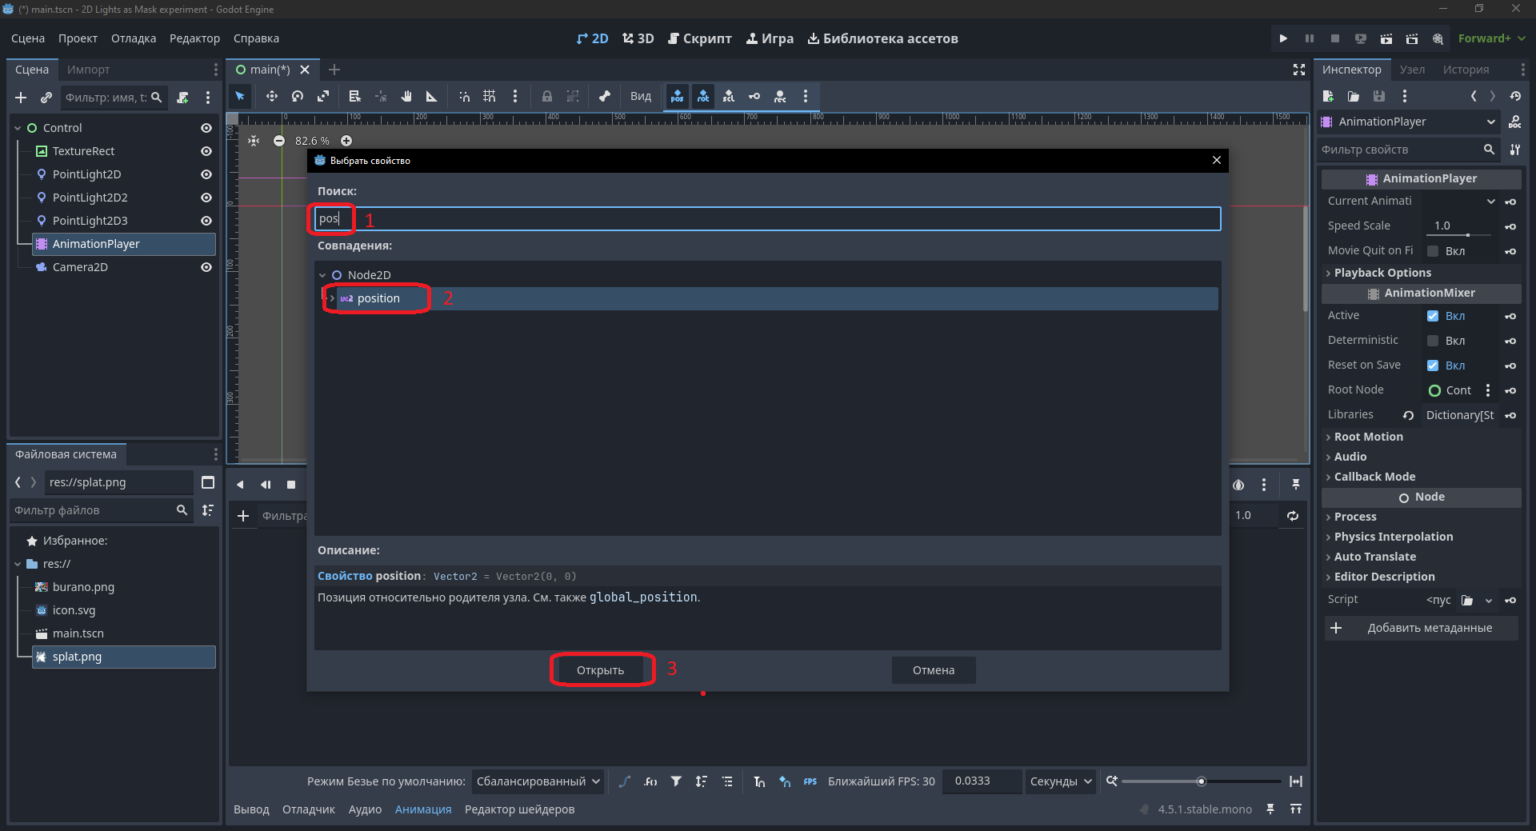Screen dimensions: 1536x831
Task: Click the Run Project play icon
Action: pyautogui.click(x=1283, y=38)
